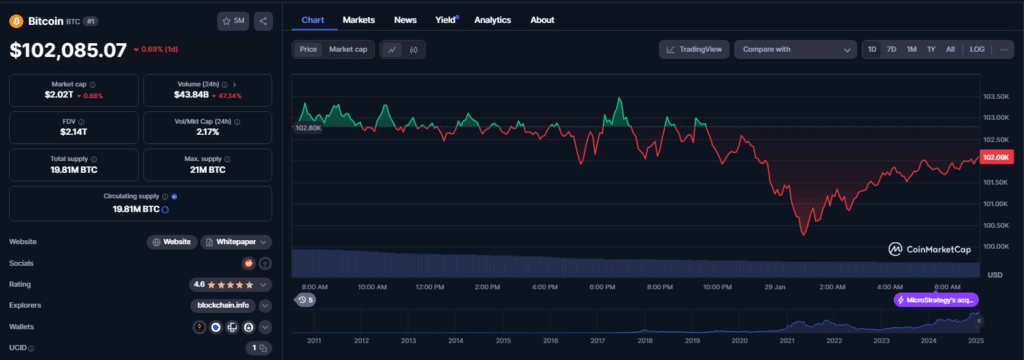1024x360 pixels.
Task: Click the 102.09K current price label
Action: [x=997, y=157]
